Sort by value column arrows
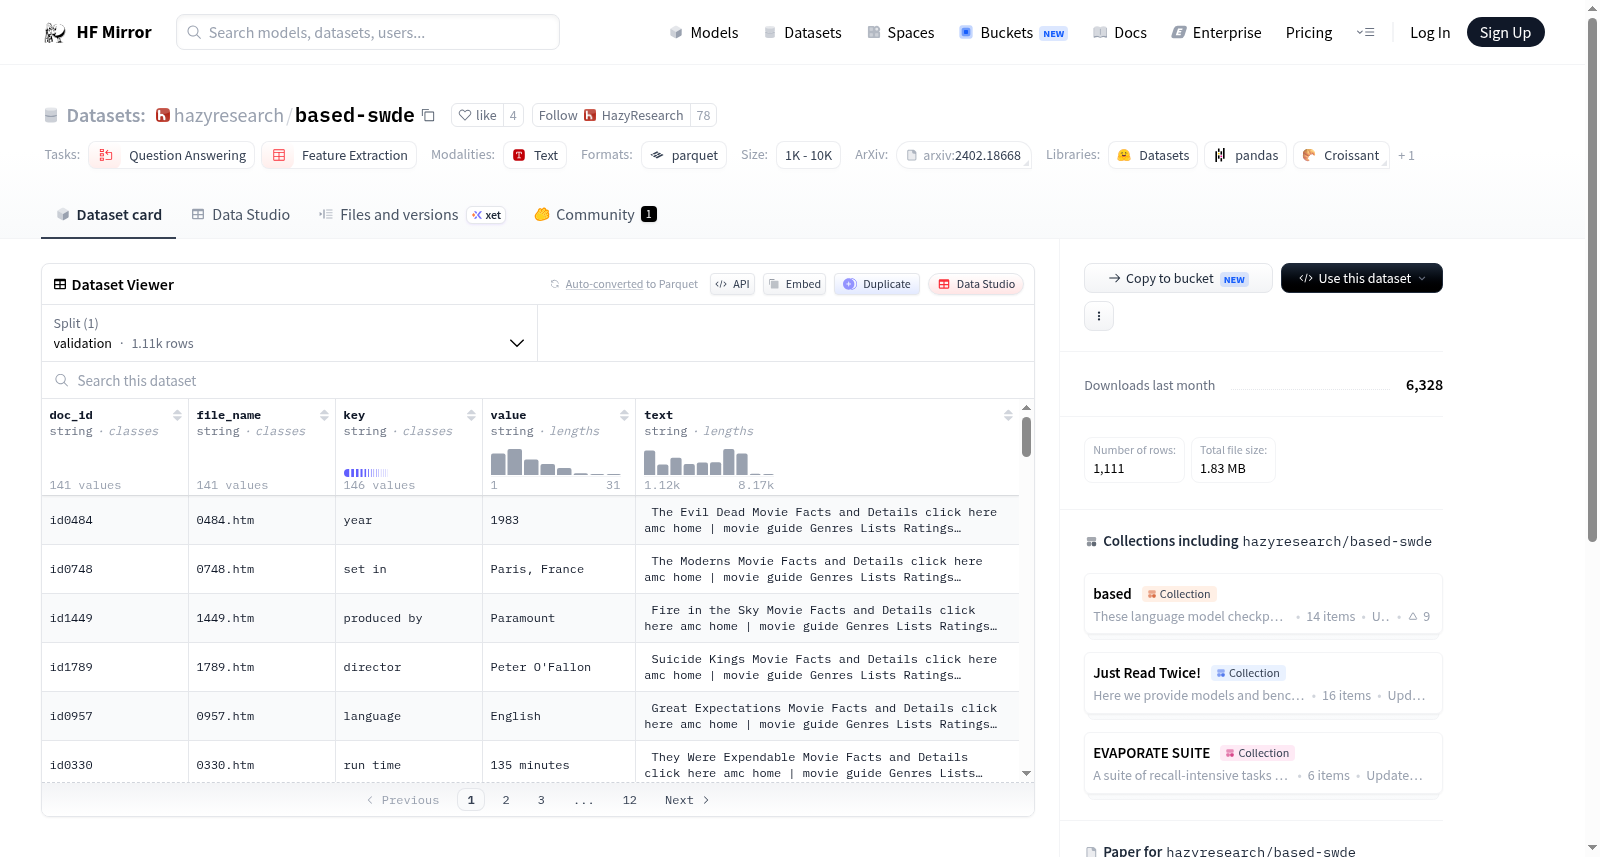1600x857 pixels. (624, 415)
